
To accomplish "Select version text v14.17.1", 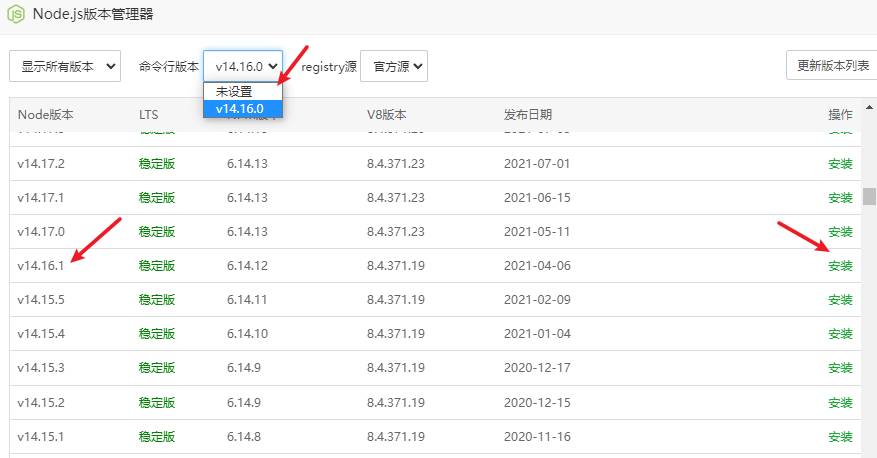I will (x=41, y=198).
